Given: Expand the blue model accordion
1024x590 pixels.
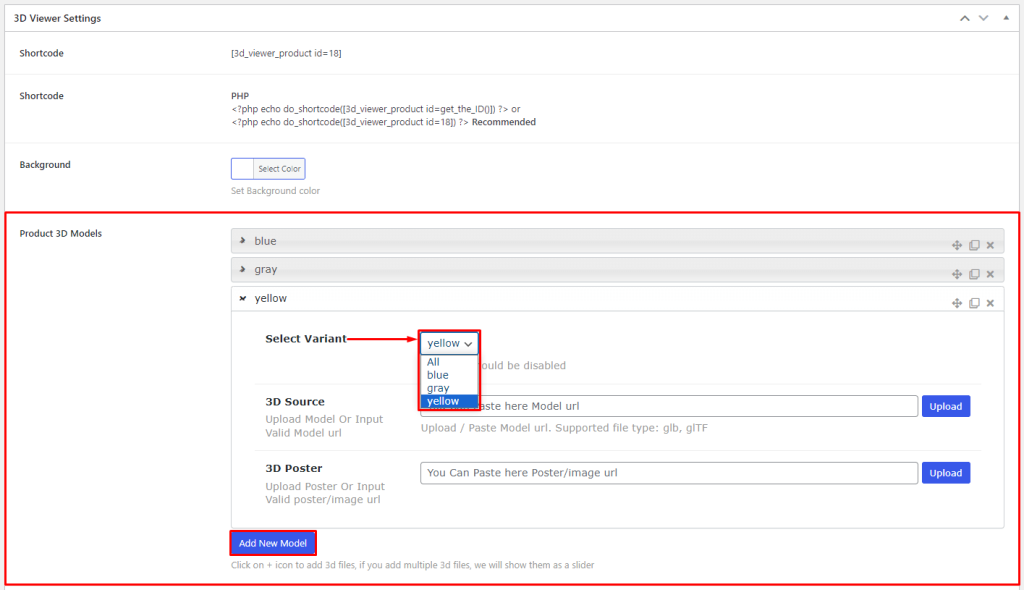Looking at the screenshot, I should pyautogui.click(x=243, y=241).
